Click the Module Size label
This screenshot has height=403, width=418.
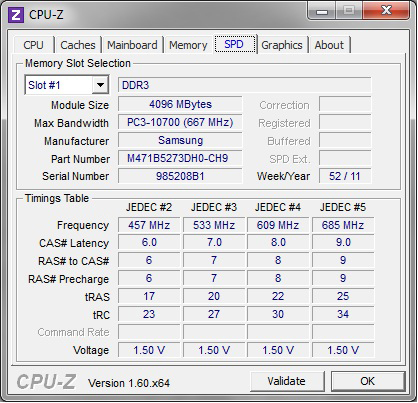tap(80, 105)
